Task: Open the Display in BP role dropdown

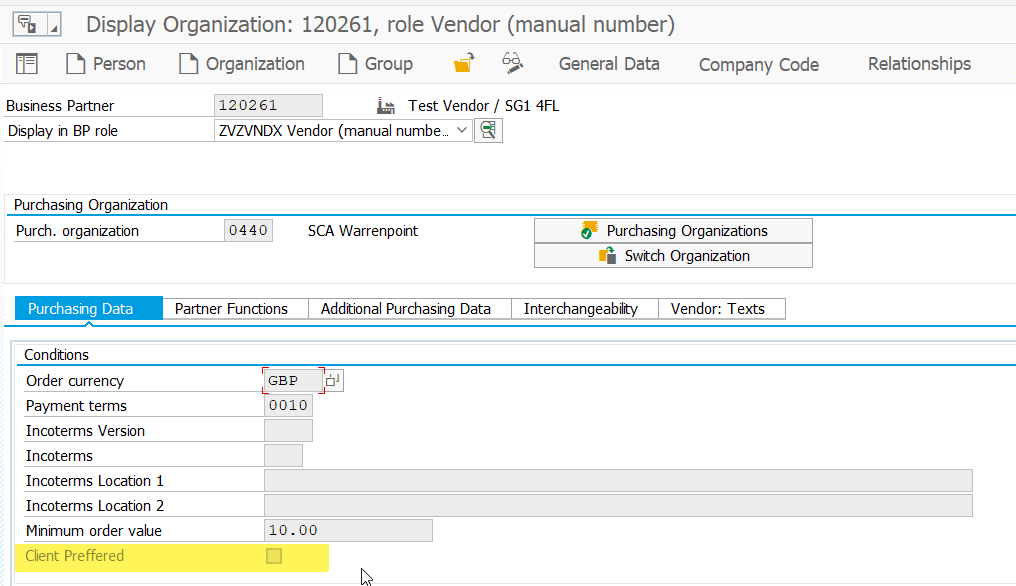Action: (x=461, y=130)
